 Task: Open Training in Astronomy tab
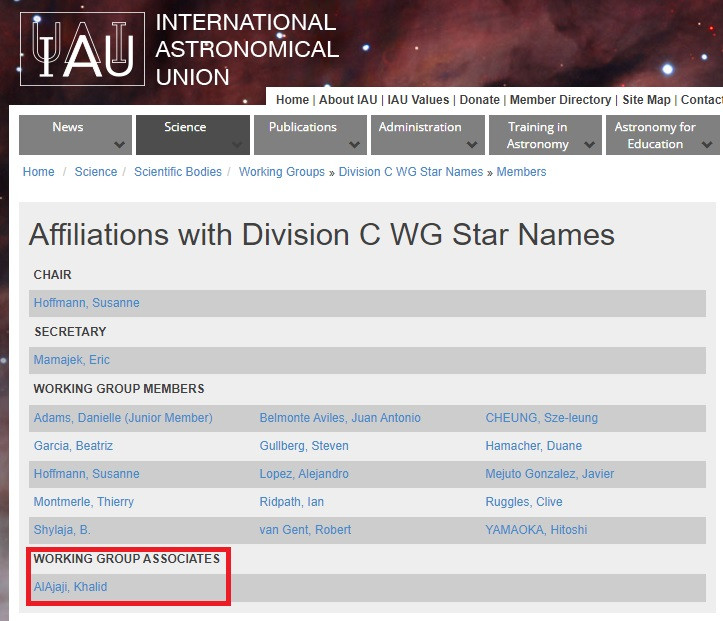point(545,135)
